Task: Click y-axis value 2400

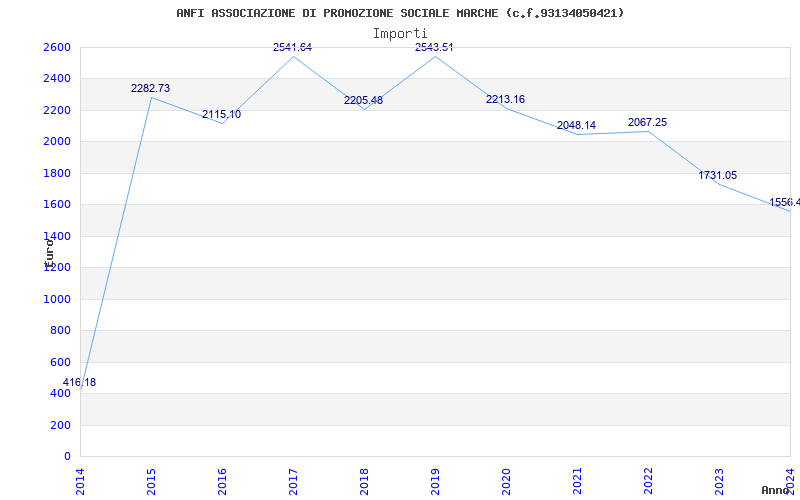Action: pos(57,79)
